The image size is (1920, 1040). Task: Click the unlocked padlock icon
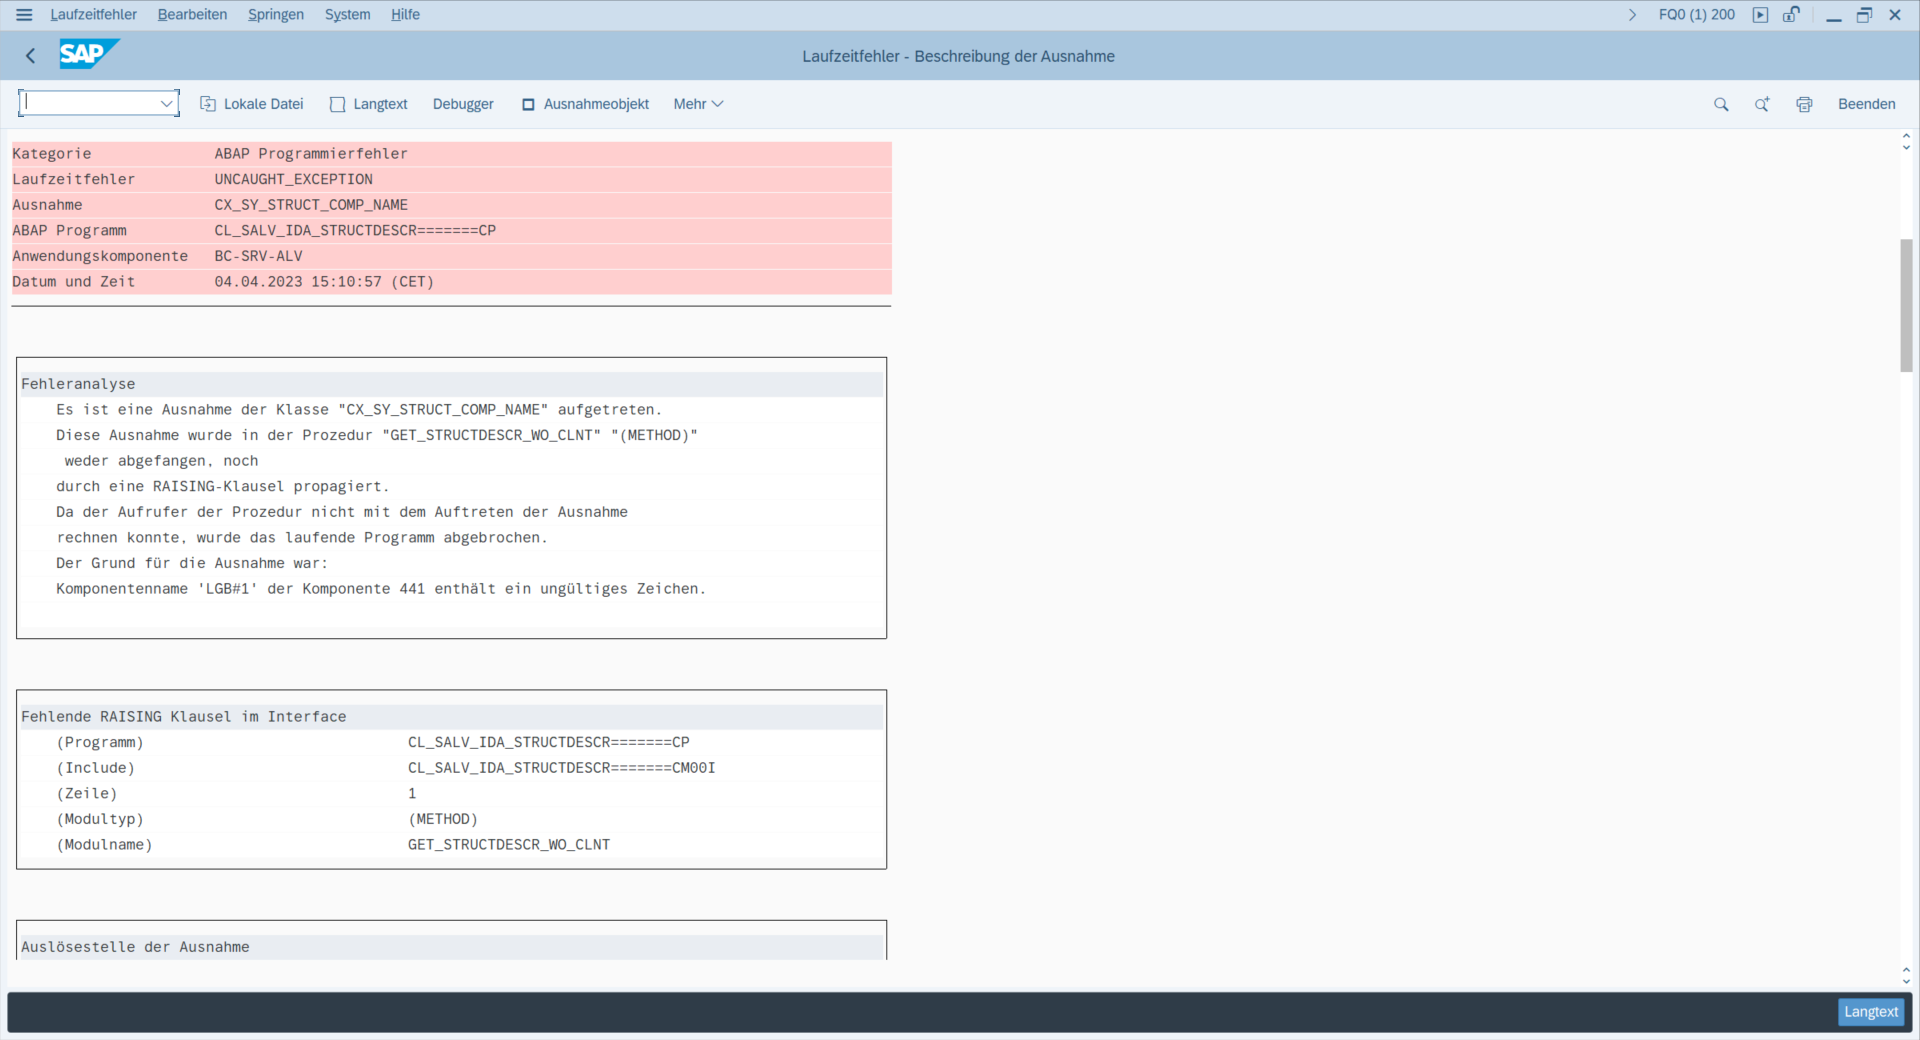point(1791,15)
